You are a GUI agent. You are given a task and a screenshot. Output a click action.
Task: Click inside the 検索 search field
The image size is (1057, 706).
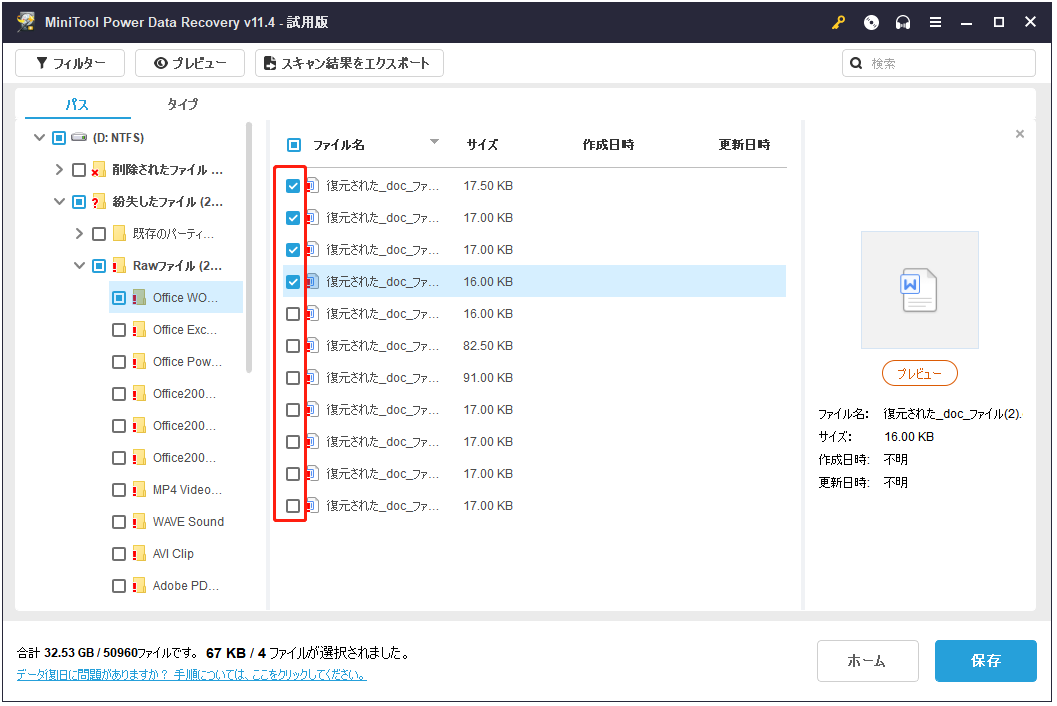click(x=940, y=62)
